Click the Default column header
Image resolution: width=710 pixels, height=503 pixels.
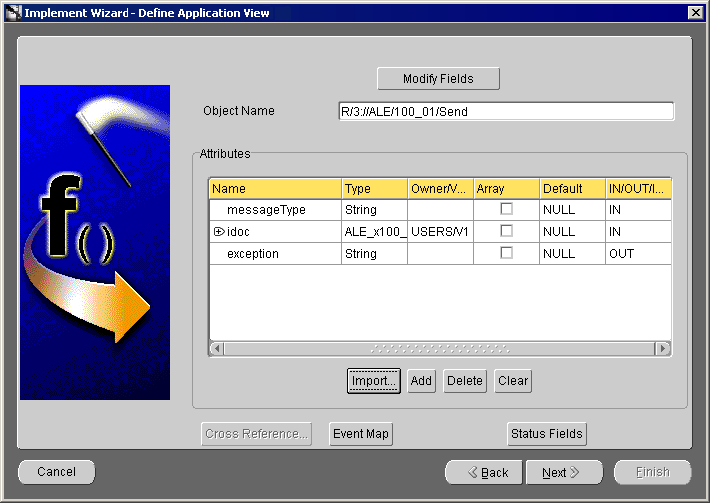(x=573, y=189)
